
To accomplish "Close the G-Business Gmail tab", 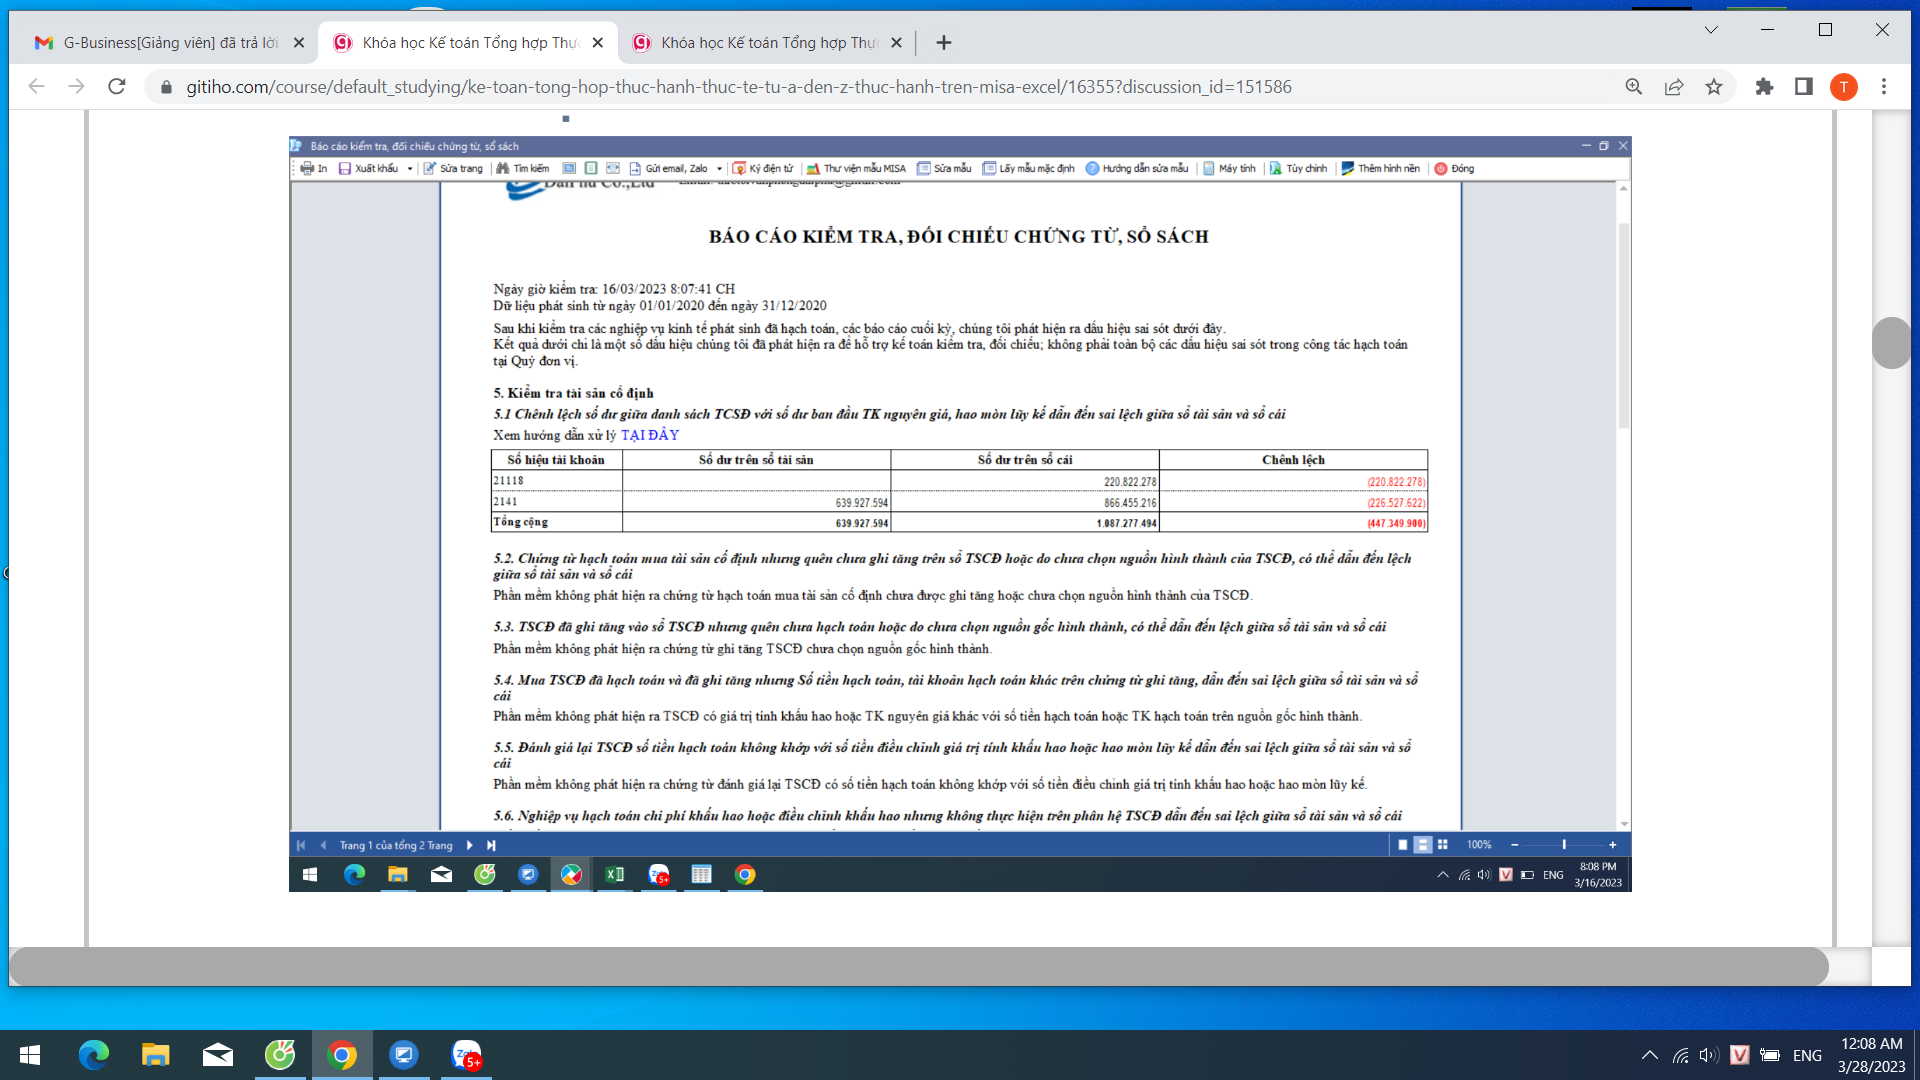I will click(x=298, y=43).
